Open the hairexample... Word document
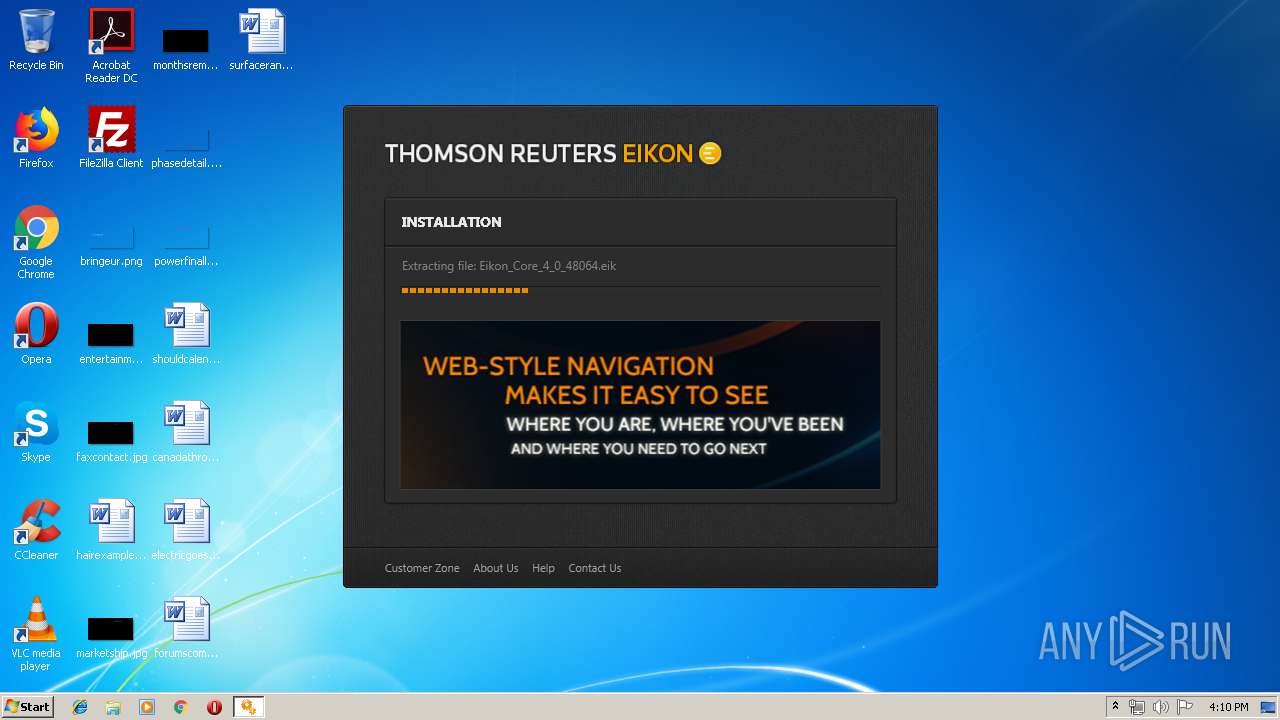 point(111,530)
